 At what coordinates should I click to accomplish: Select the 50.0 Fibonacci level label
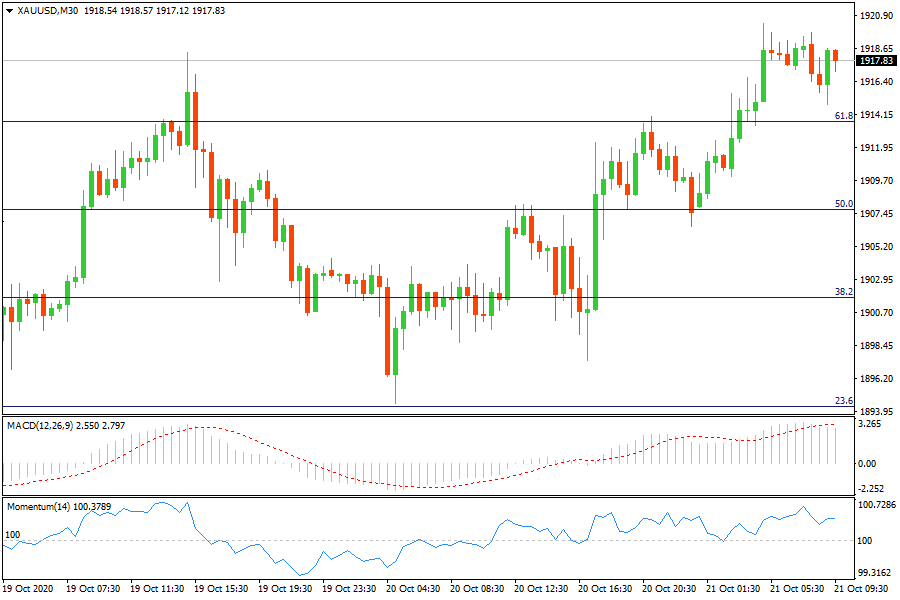point(844,204)
